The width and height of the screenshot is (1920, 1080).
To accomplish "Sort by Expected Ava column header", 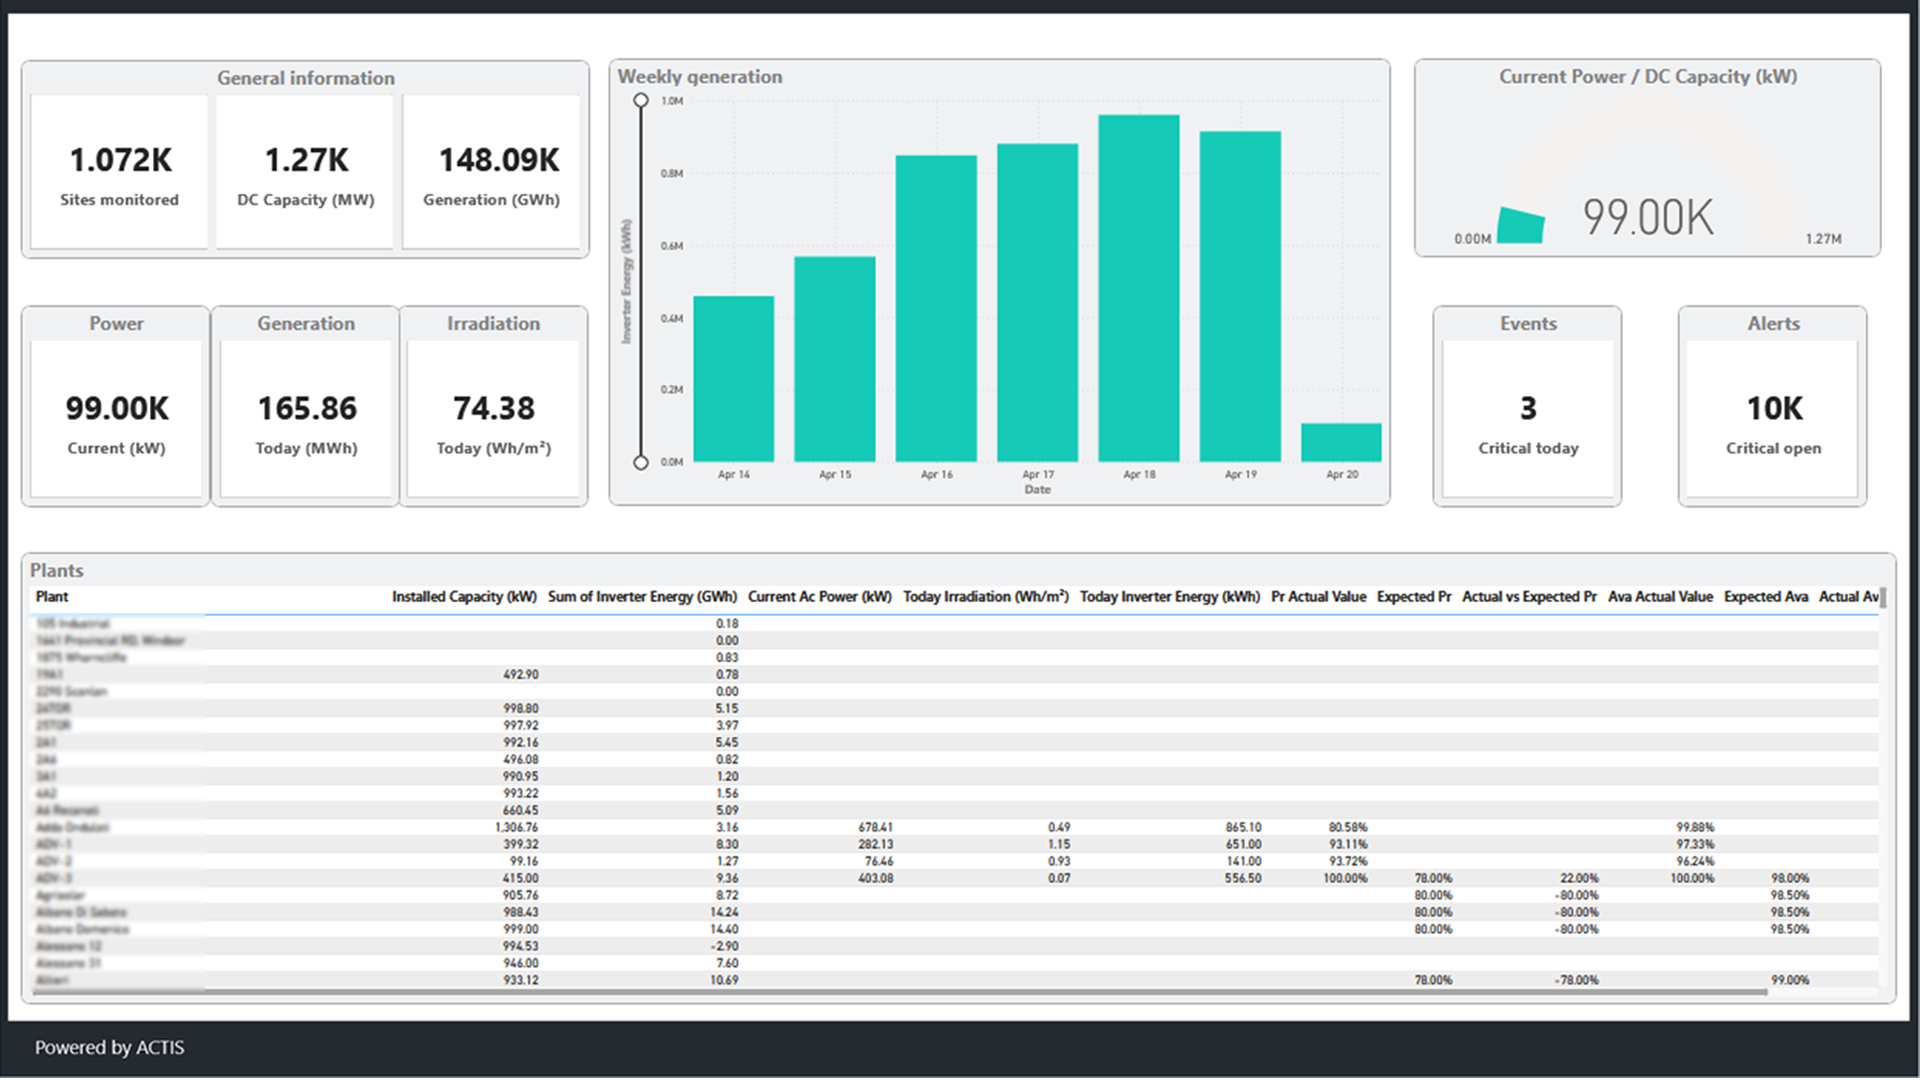I will click(1766, 597).
